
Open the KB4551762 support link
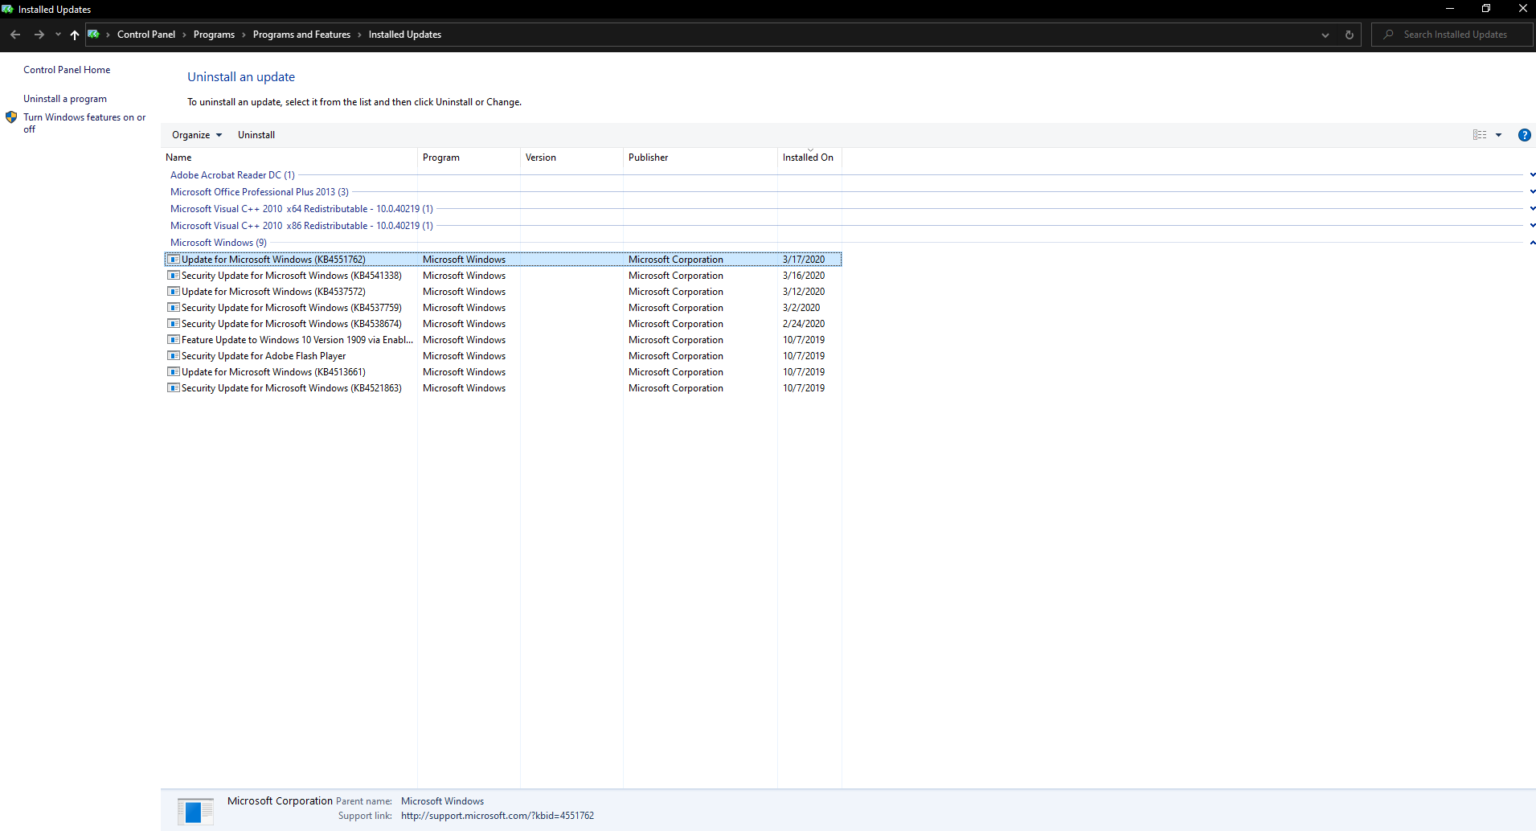pyautogui.click(x=496, y=815)
